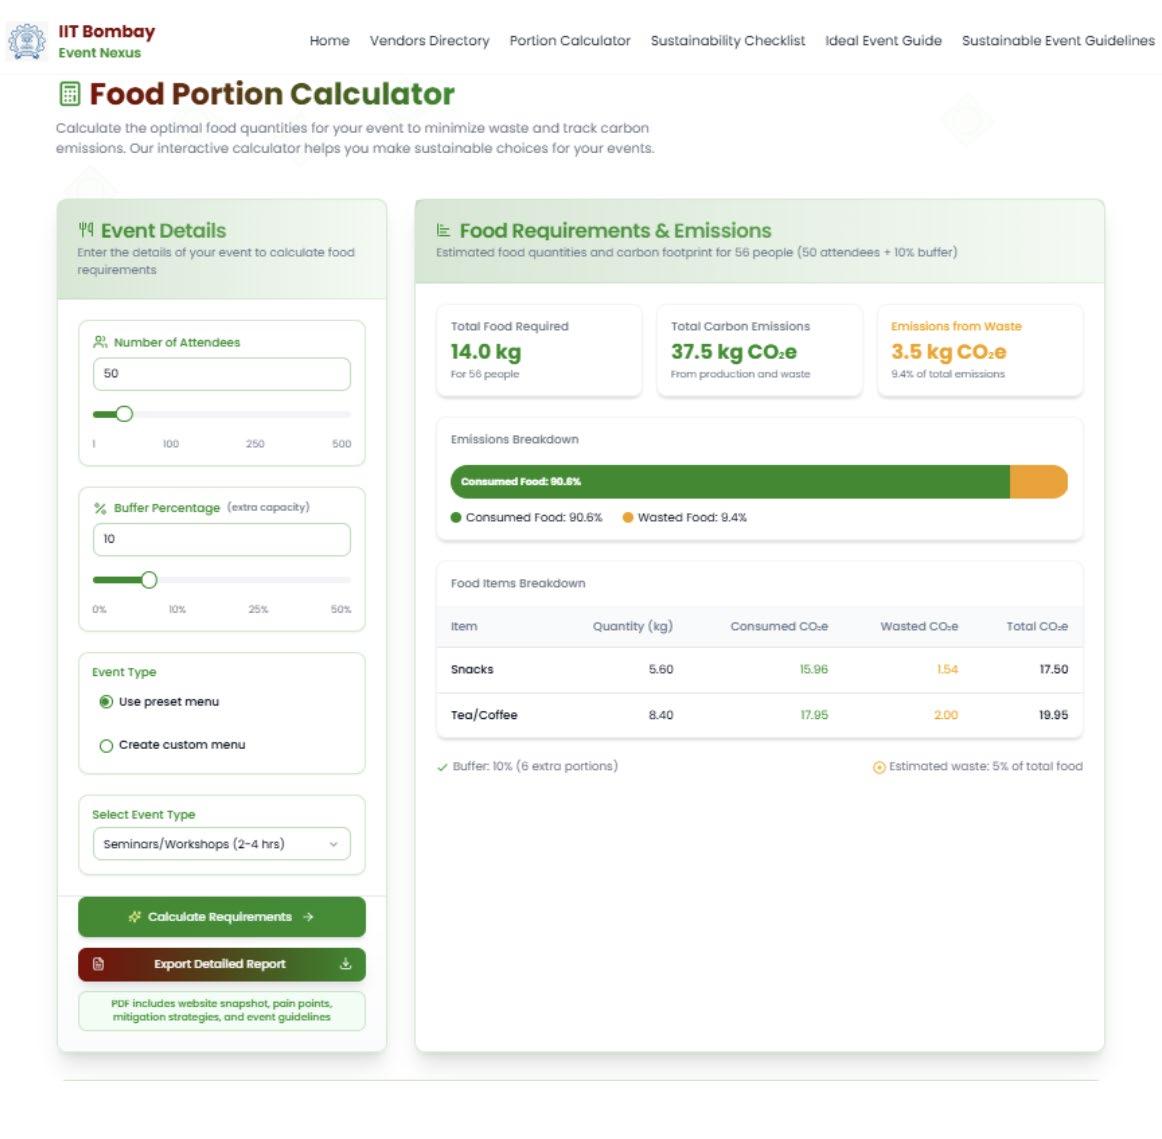Click the chart icon beside Food Requirements & Emissions
Image resolution: width=1162 pixels, height=1139 pixels.
[x=444, y=230]
